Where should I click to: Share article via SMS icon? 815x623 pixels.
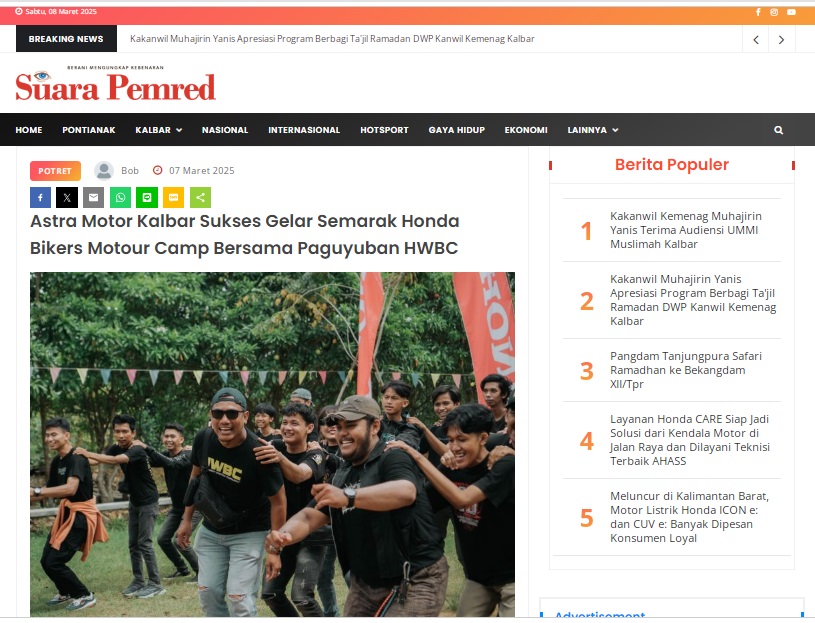174,197
